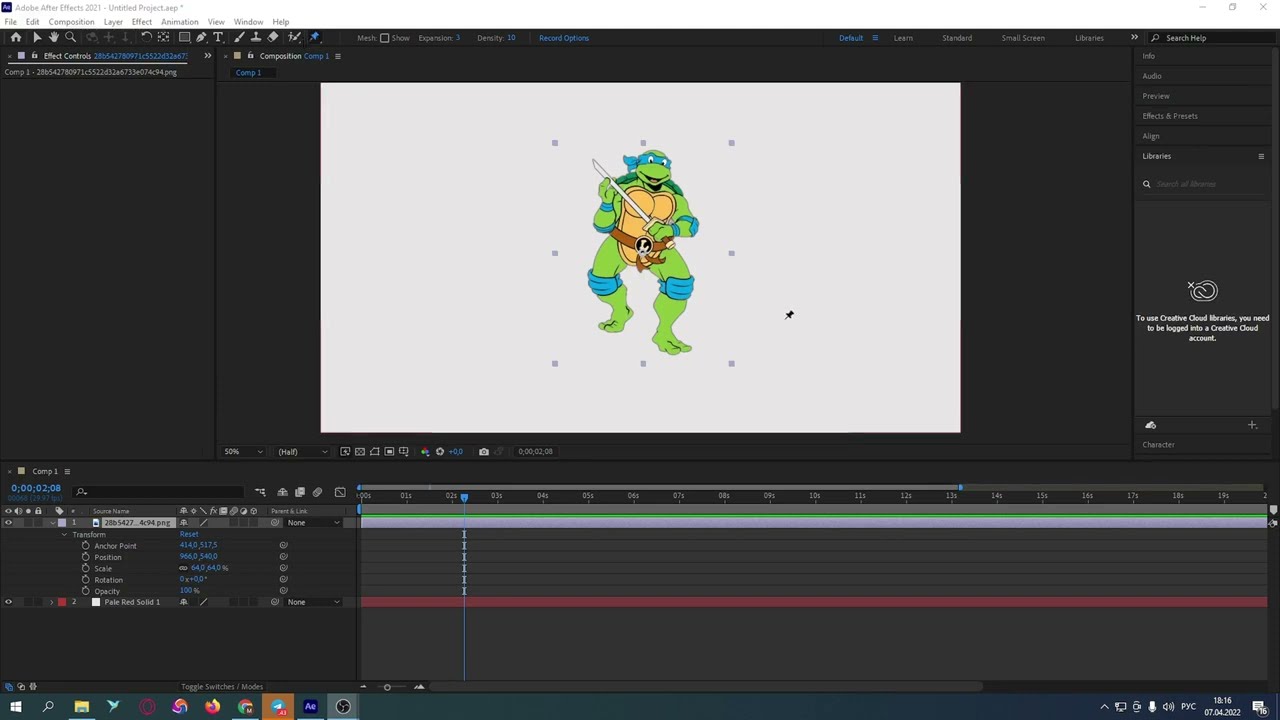1280x720 pixels.
Task: Select the Clone Stamp tool
Action: tap(256, 37)
